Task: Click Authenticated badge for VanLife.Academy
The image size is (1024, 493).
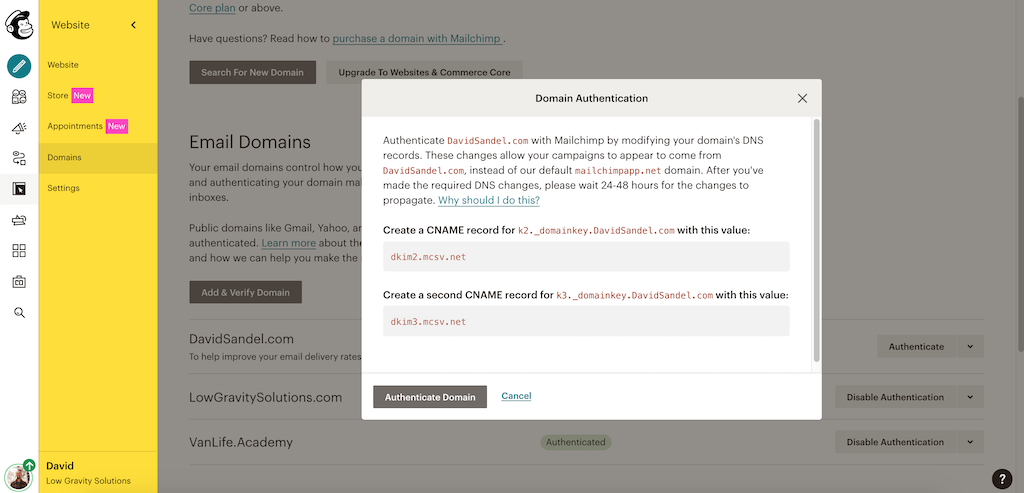Action: [576, 442]
